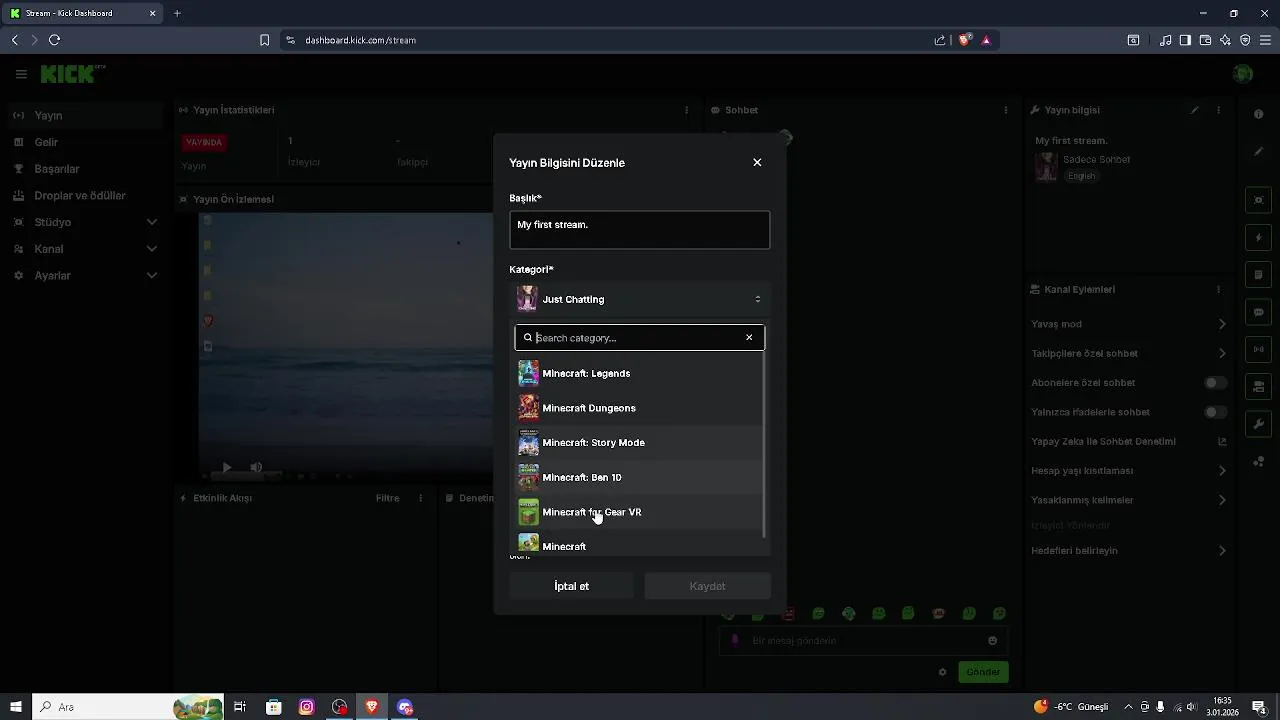Open emoji picker in chat message box
The height and width of the screenshot is (720, 1280).
992,641
